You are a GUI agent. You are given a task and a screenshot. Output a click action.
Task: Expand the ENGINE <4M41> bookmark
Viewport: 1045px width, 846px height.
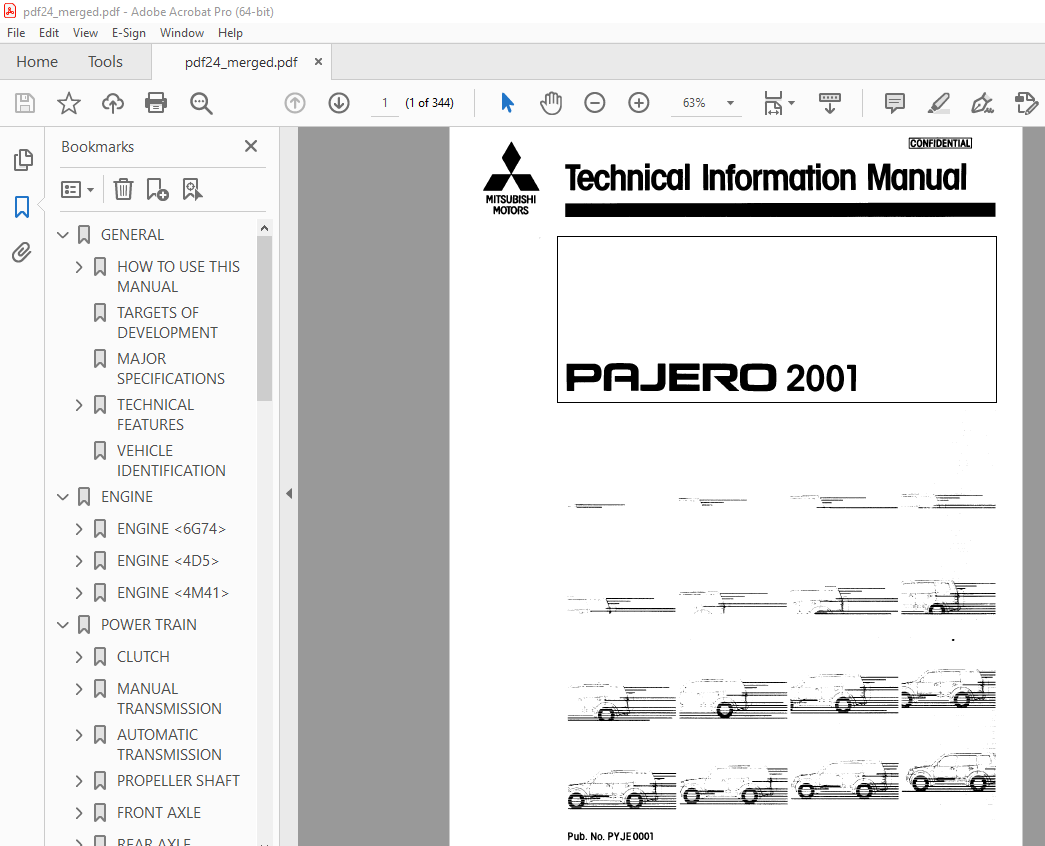79,593
